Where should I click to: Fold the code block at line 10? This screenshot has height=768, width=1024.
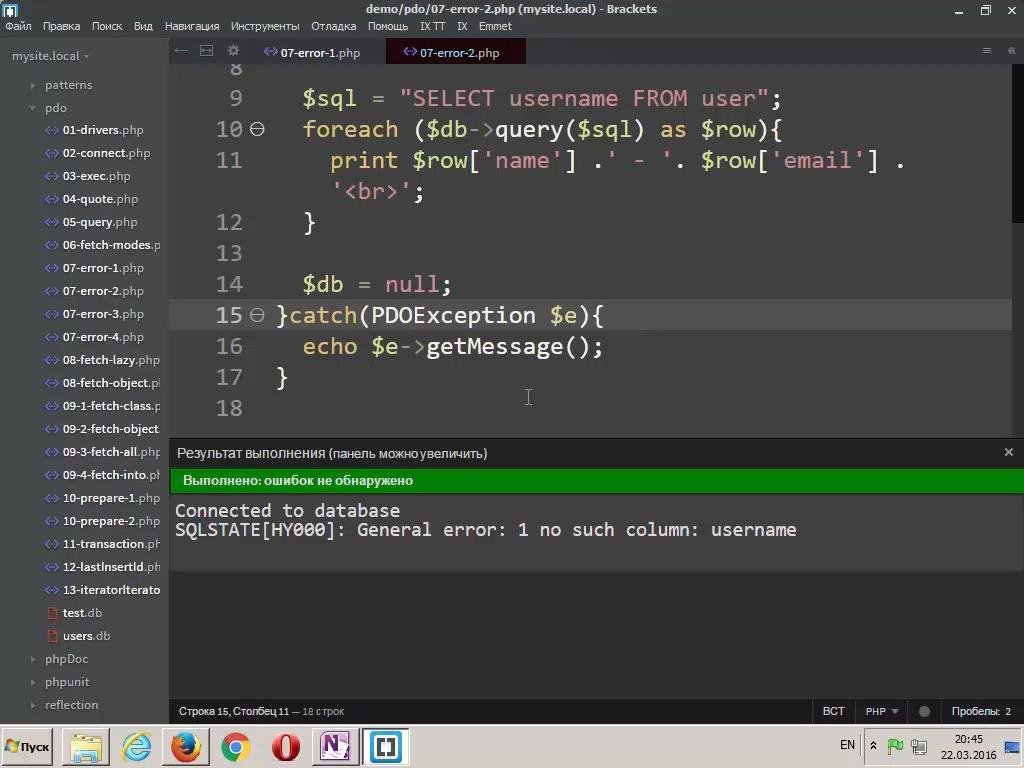pos(257,129)
